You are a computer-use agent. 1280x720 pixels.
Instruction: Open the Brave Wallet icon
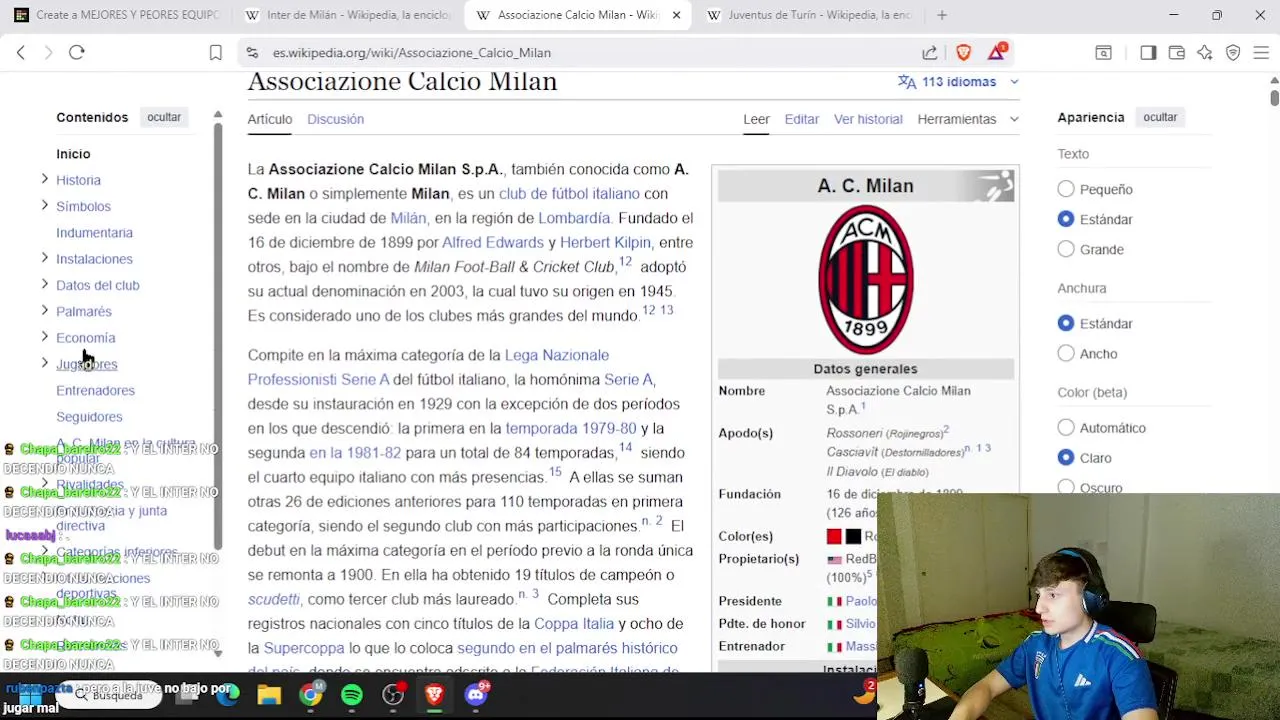[x=1177, y=53]
